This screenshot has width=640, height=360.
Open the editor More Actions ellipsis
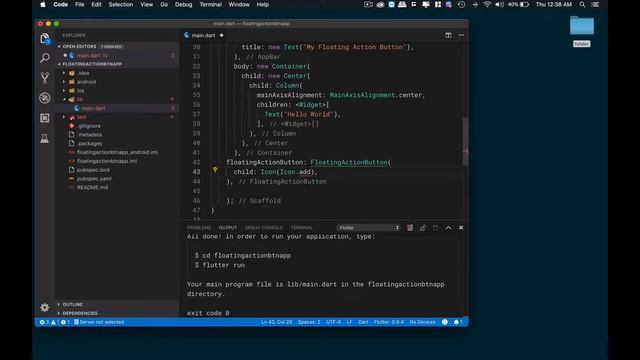click(461, 35)
